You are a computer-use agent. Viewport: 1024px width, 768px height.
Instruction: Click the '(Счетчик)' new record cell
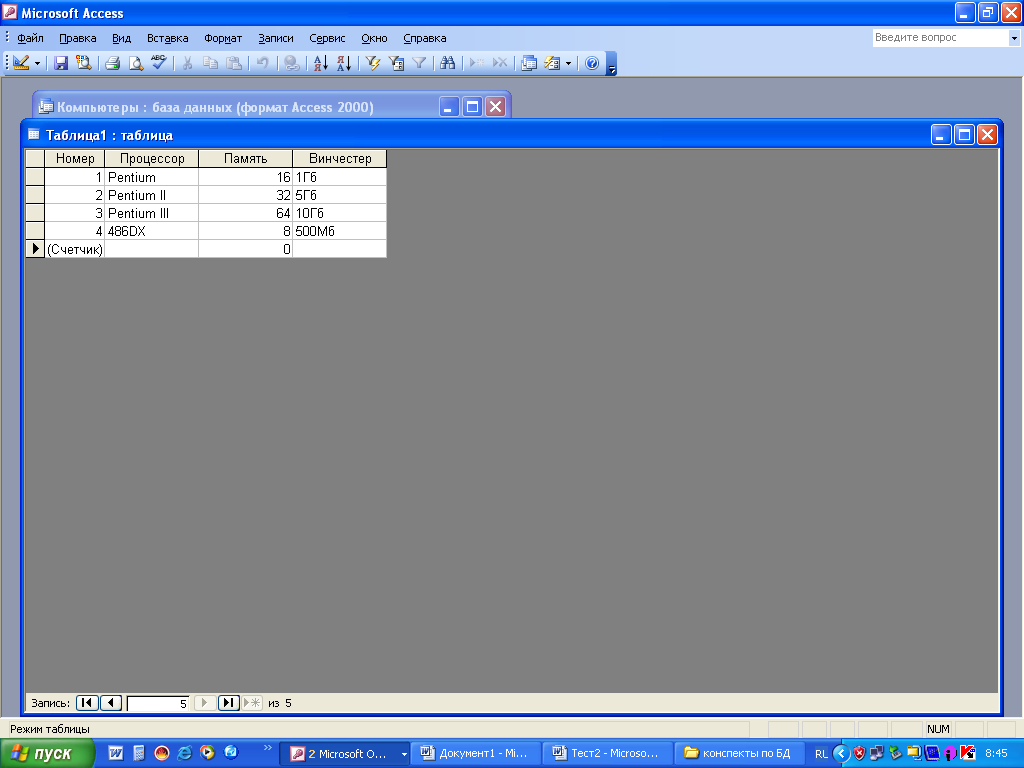tap(74, 249)
